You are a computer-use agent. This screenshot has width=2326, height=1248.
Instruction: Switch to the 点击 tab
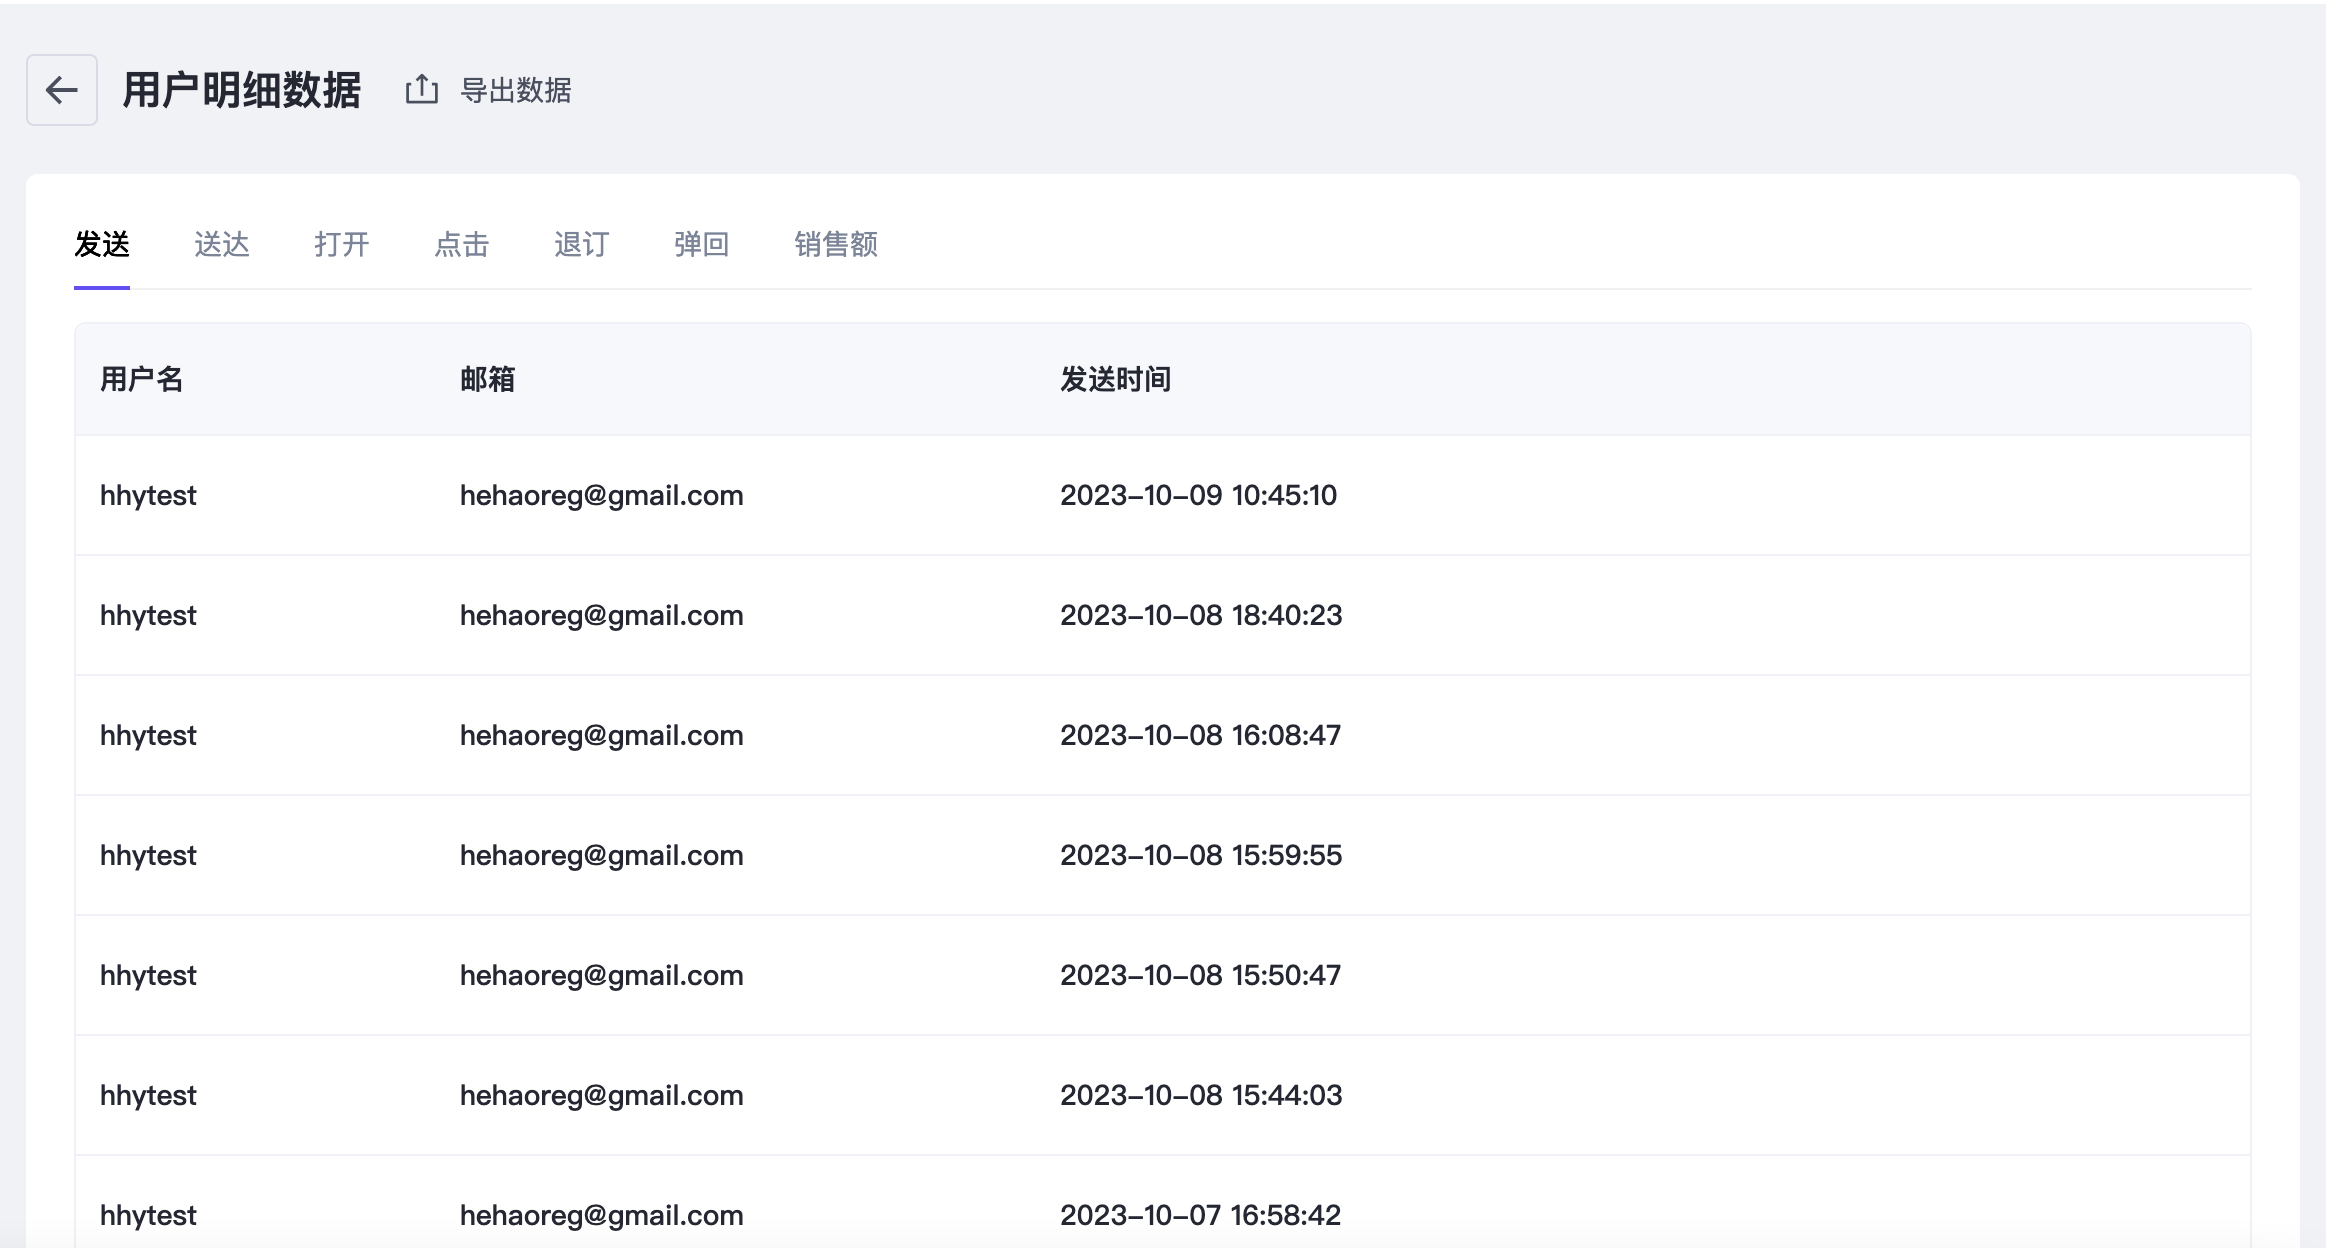(461, 244)
